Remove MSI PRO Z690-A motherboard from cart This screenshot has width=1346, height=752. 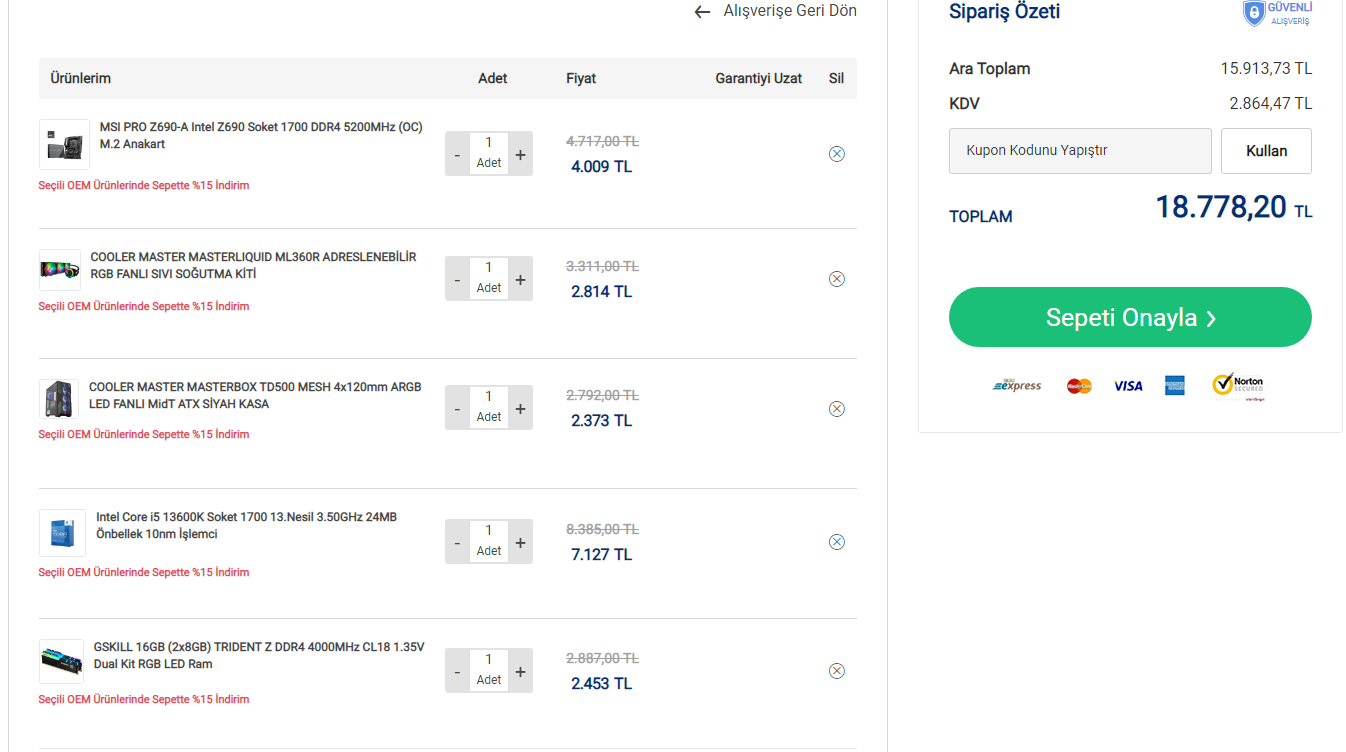(837, 154)
